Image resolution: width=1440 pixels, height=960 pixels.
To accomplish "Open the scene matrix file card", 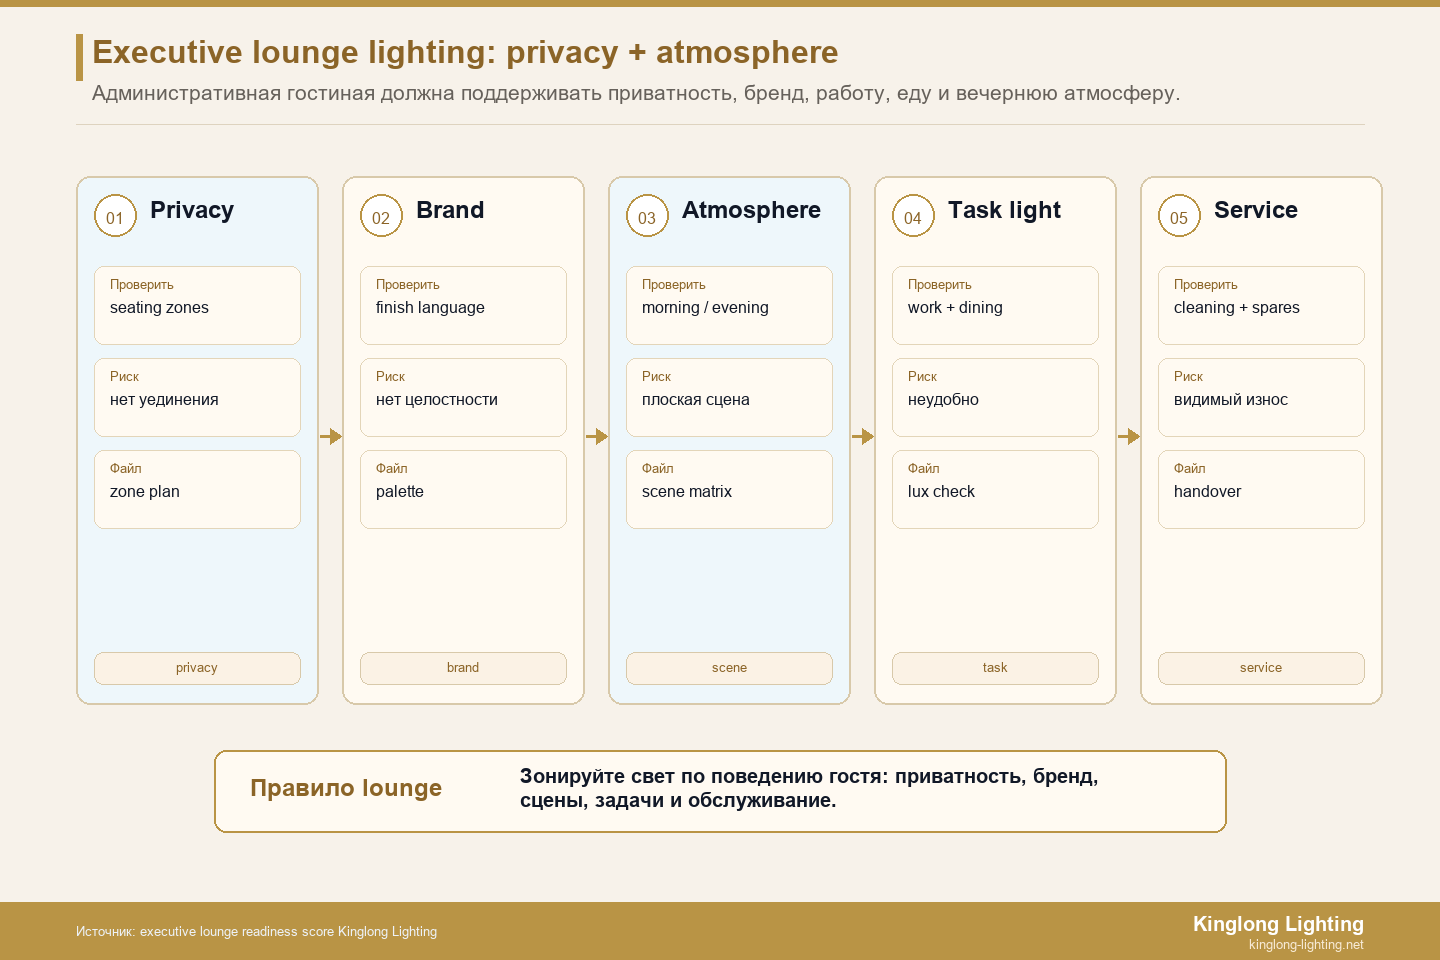I will [x=729, y=489].
